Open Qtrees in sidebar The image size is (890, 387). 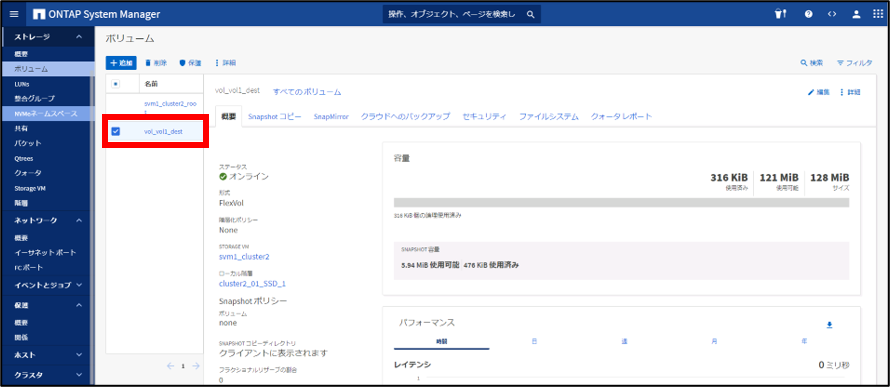coord(24,159)
